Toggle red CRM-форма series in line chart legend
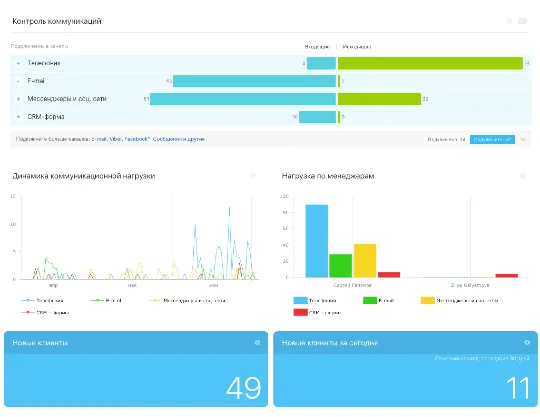This screenshot has width=540, height=417. point(45,313)
